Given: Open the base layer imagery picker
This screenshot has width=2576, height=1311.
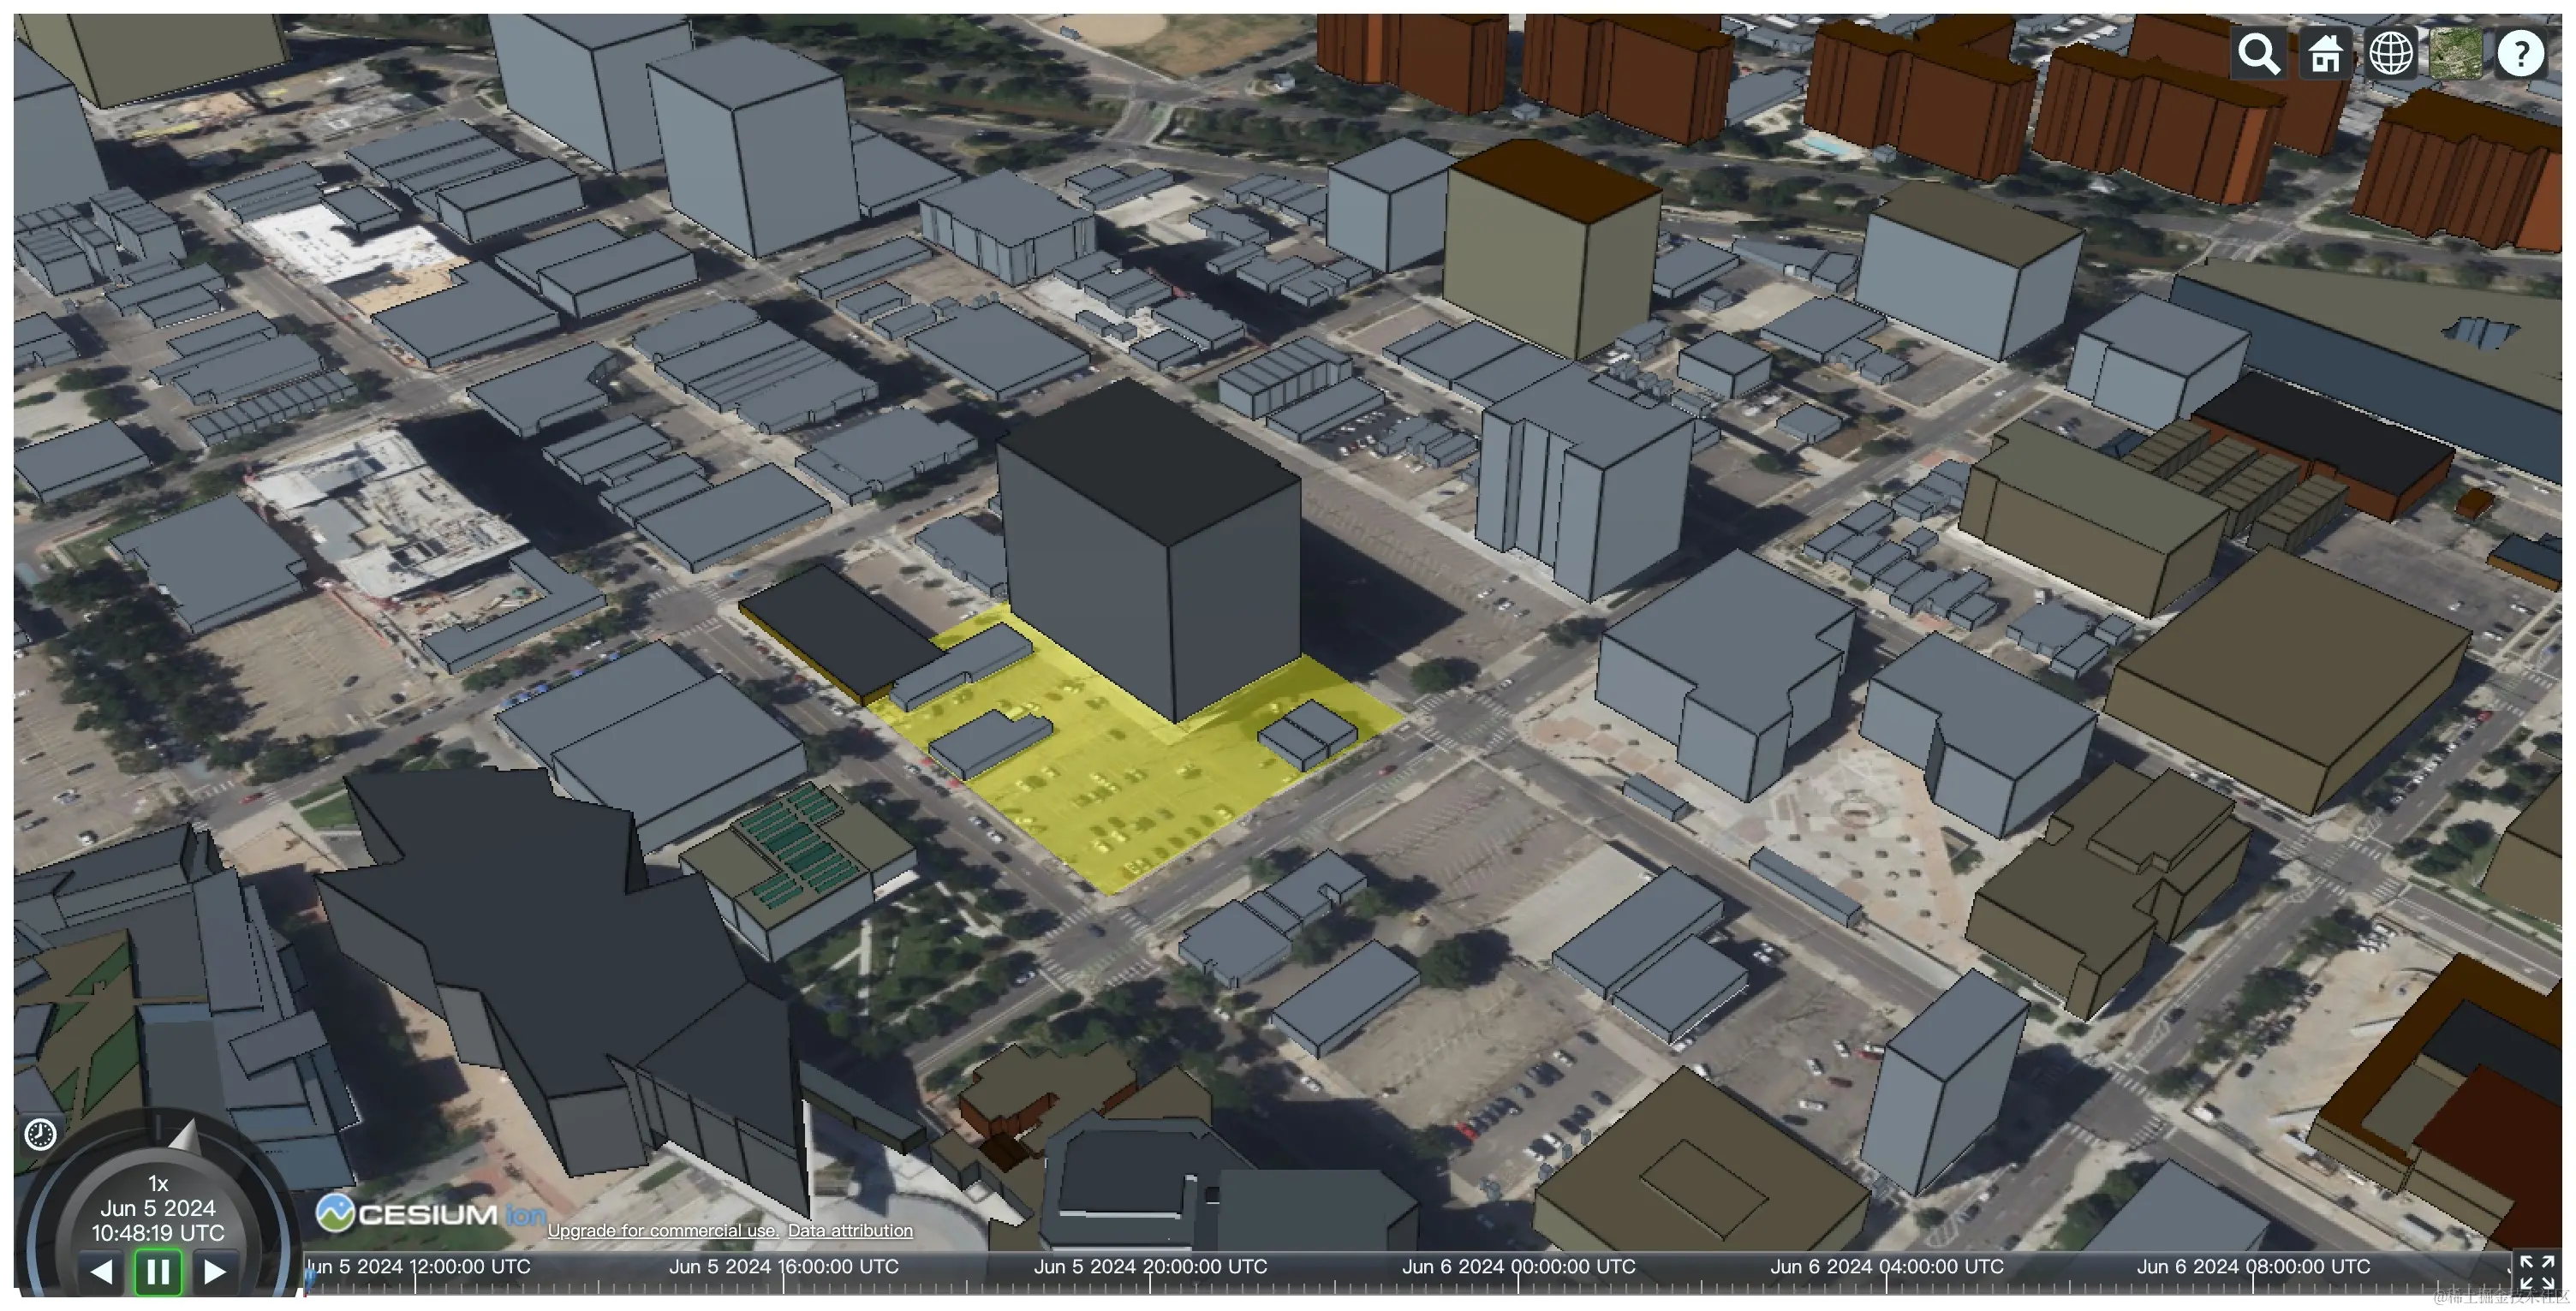Looking at the screenshot, I should point(2456,53).
